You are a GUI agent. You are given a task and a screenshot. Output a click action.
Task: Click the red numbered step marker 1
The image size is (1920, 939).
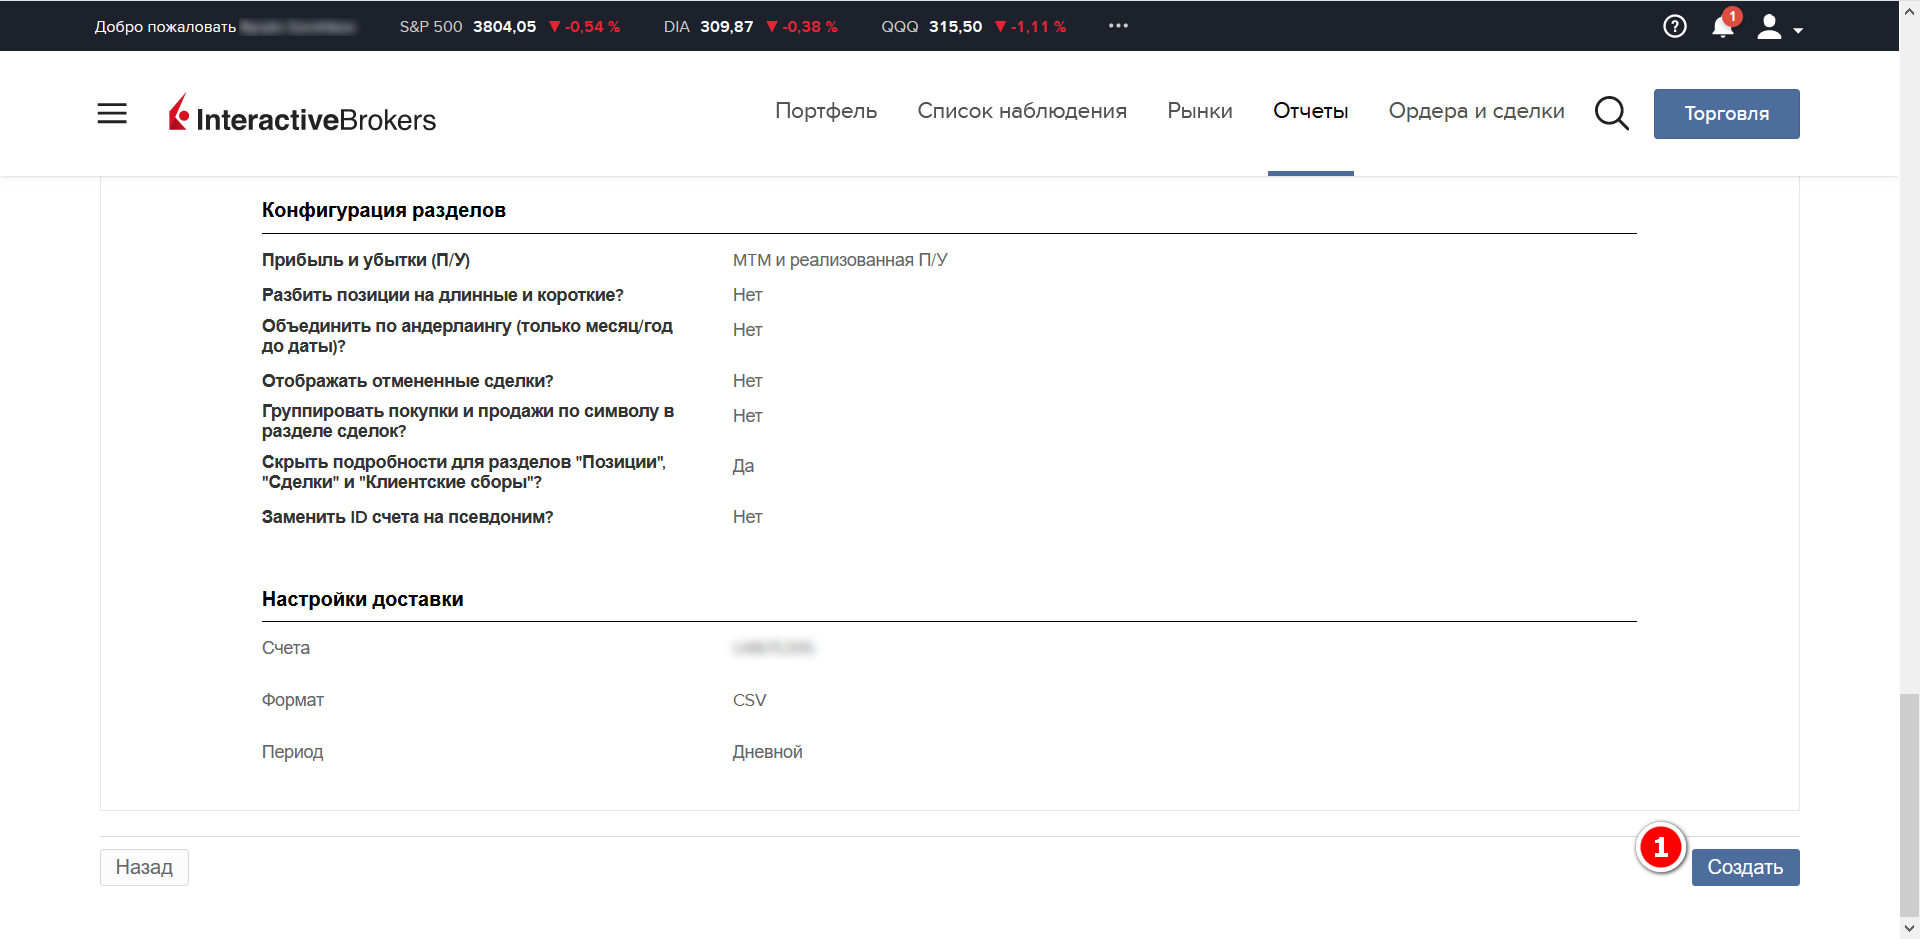tap(1661, 848)
